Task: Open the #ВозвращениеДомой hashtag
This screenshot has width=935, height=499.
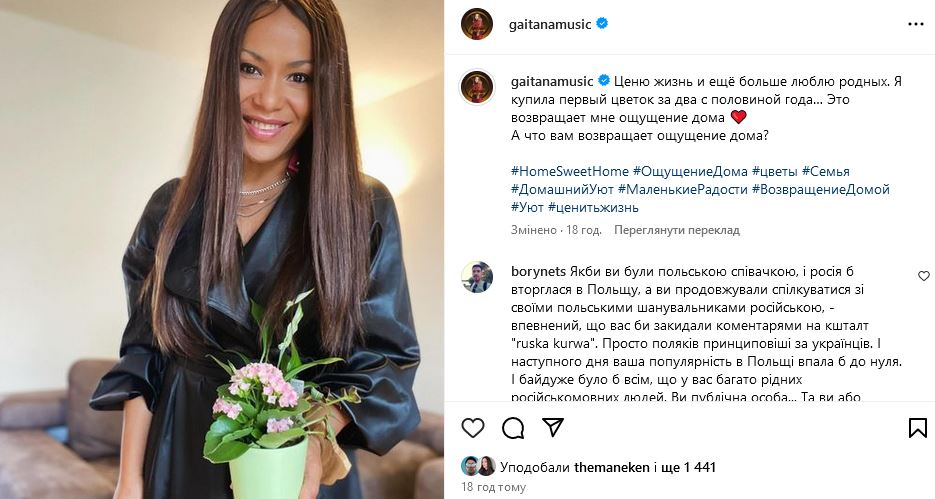Action: (x=821, y=189)
